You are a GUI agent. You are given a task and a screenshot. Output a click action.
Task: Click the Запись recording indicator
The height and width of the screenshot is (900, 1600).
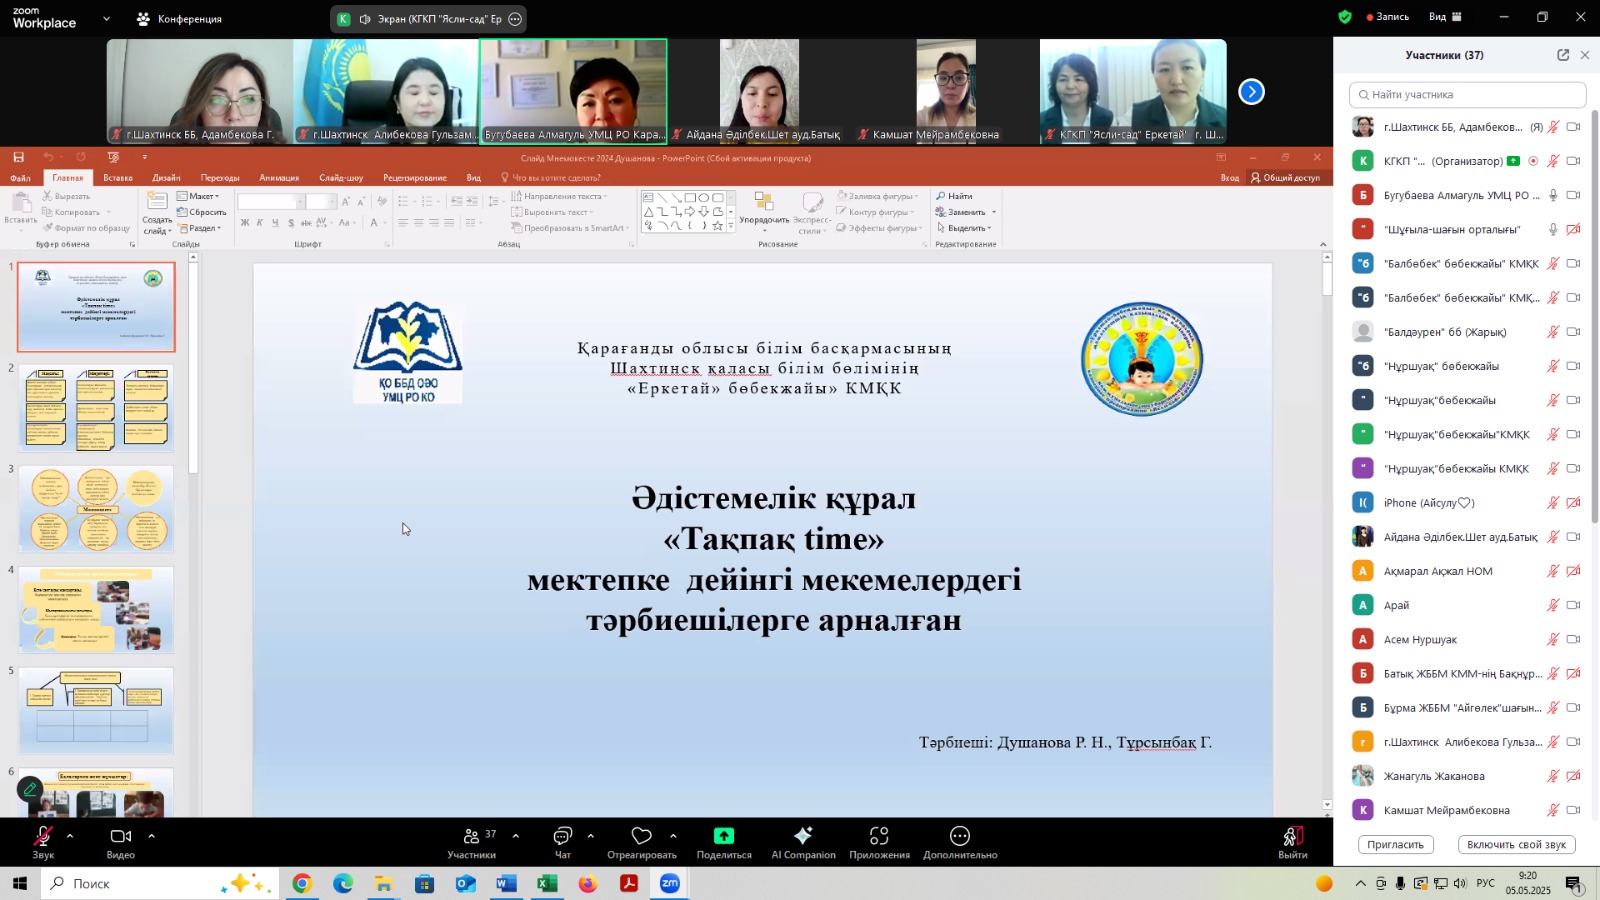pos(1387,17)
